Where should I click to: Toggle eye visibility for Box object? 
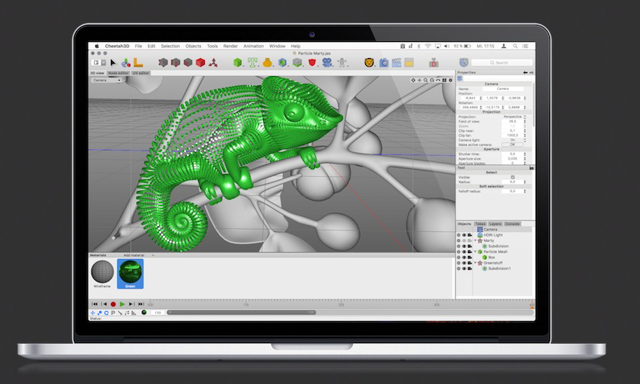pos(464,257)
